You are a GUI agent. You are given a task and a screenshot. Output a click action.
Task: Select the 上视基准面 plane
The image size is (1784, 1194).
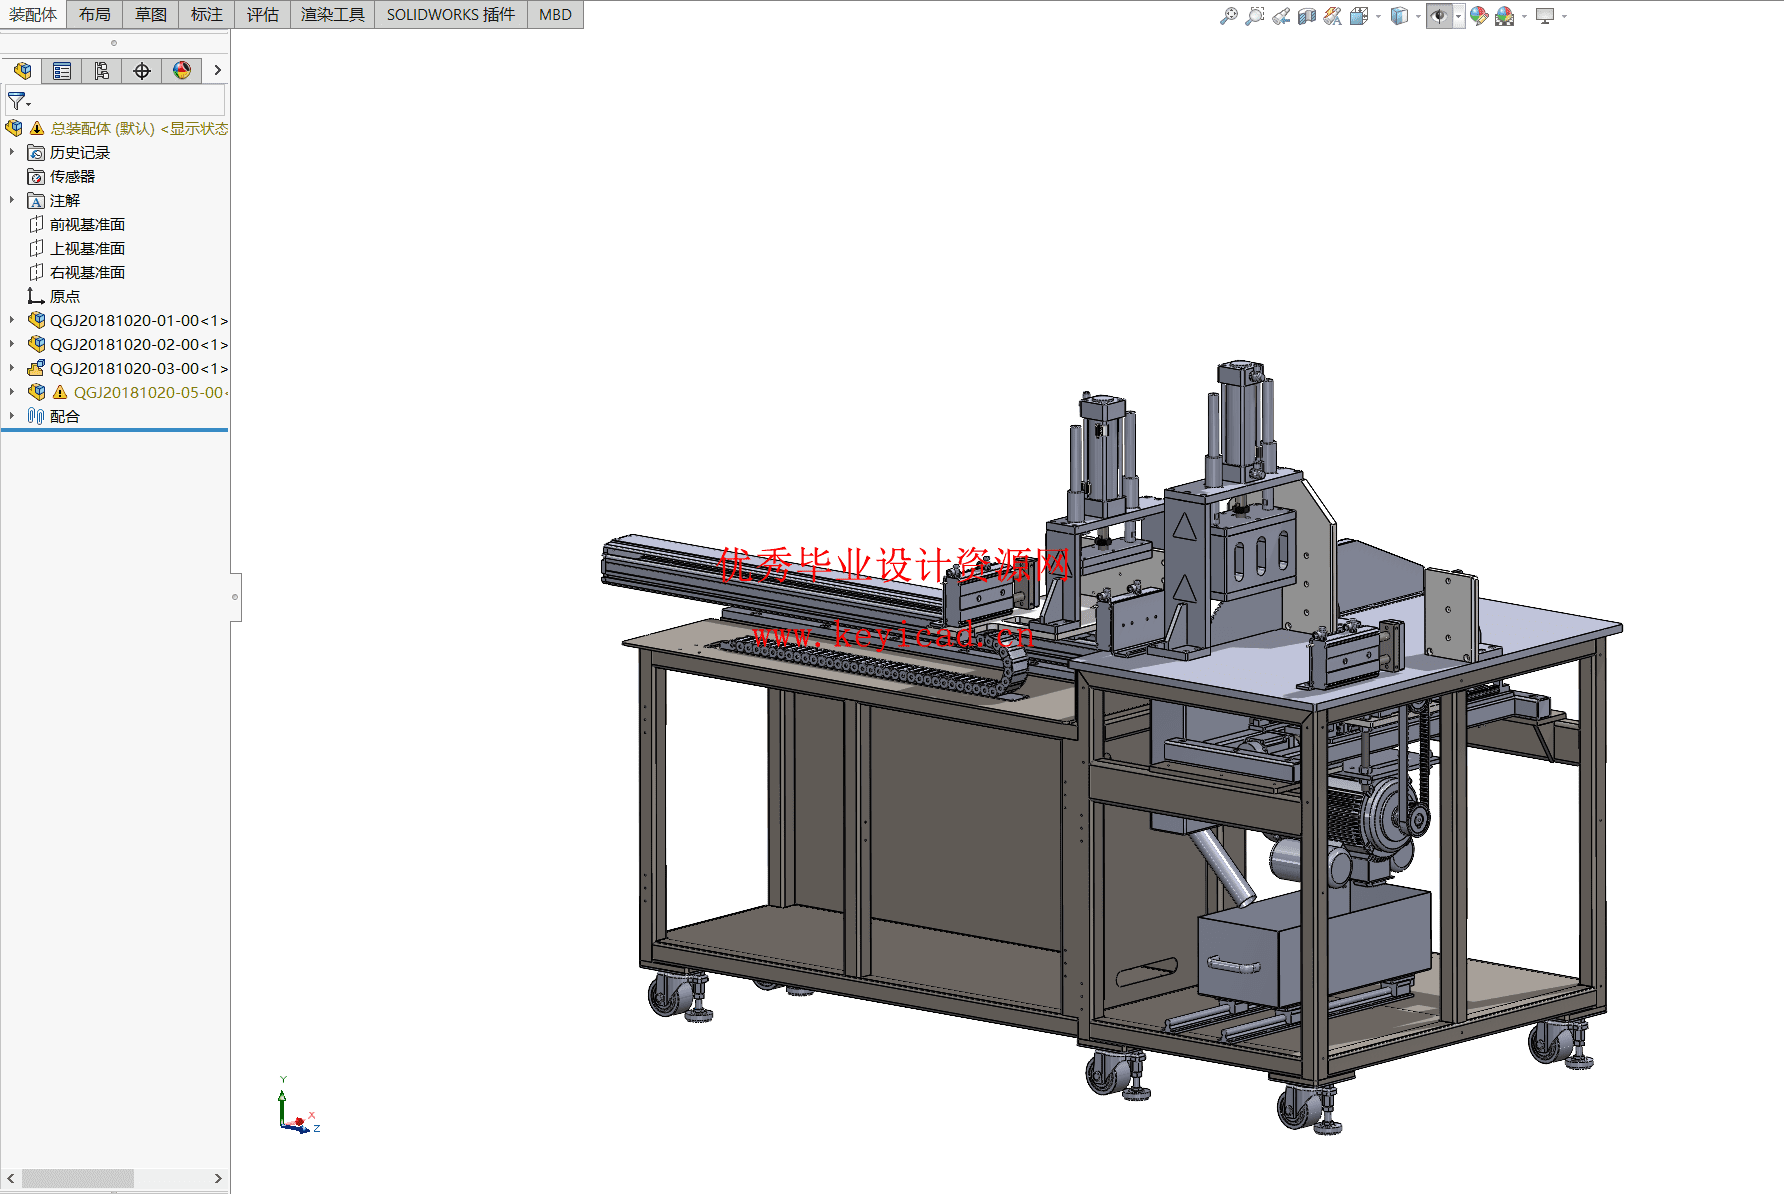pos(87,248)
